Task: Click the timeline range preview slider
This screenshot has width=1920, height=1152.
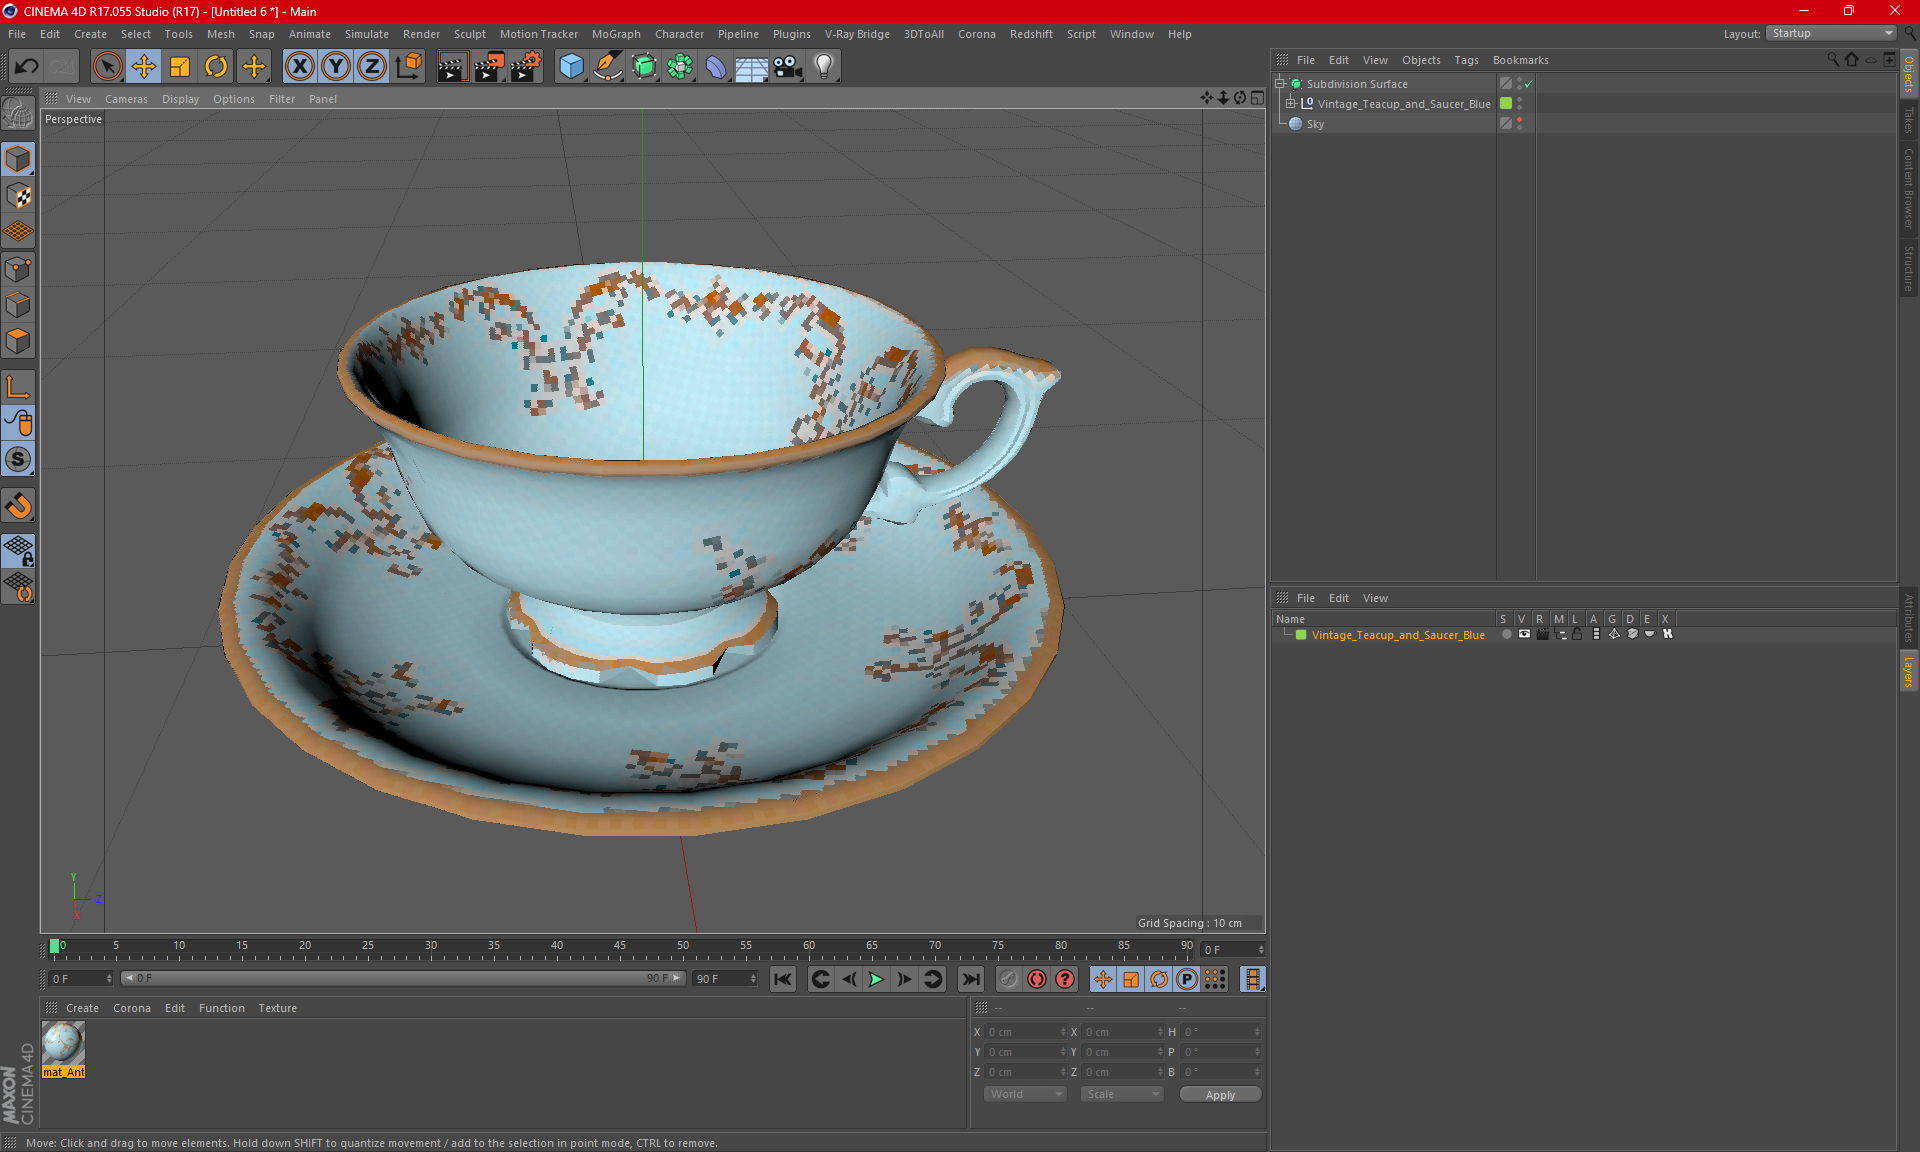Action: pos(403,979)
